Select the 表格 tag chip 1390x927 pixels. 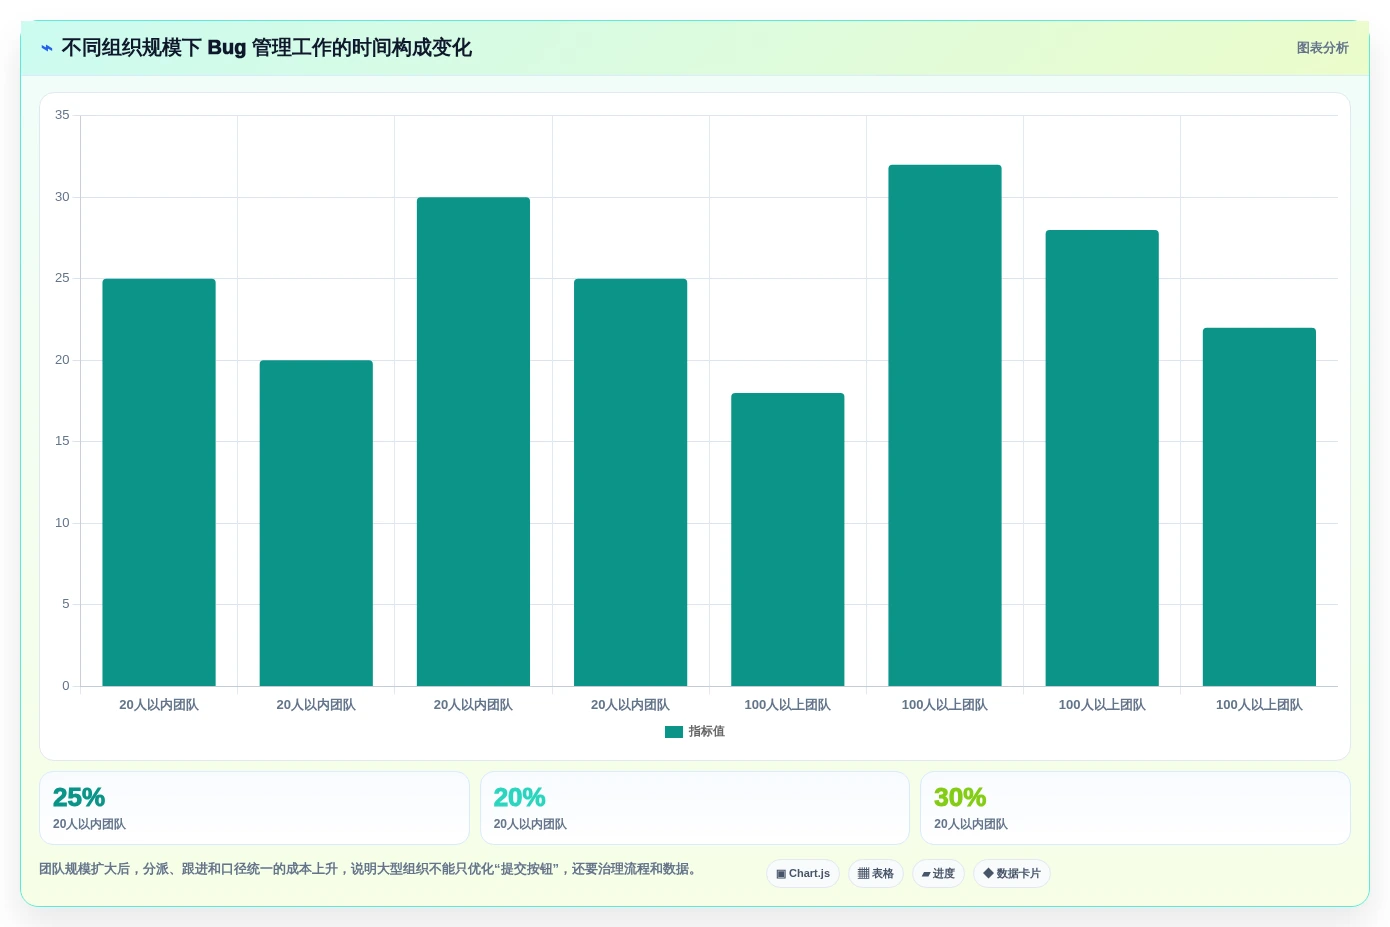876,873
